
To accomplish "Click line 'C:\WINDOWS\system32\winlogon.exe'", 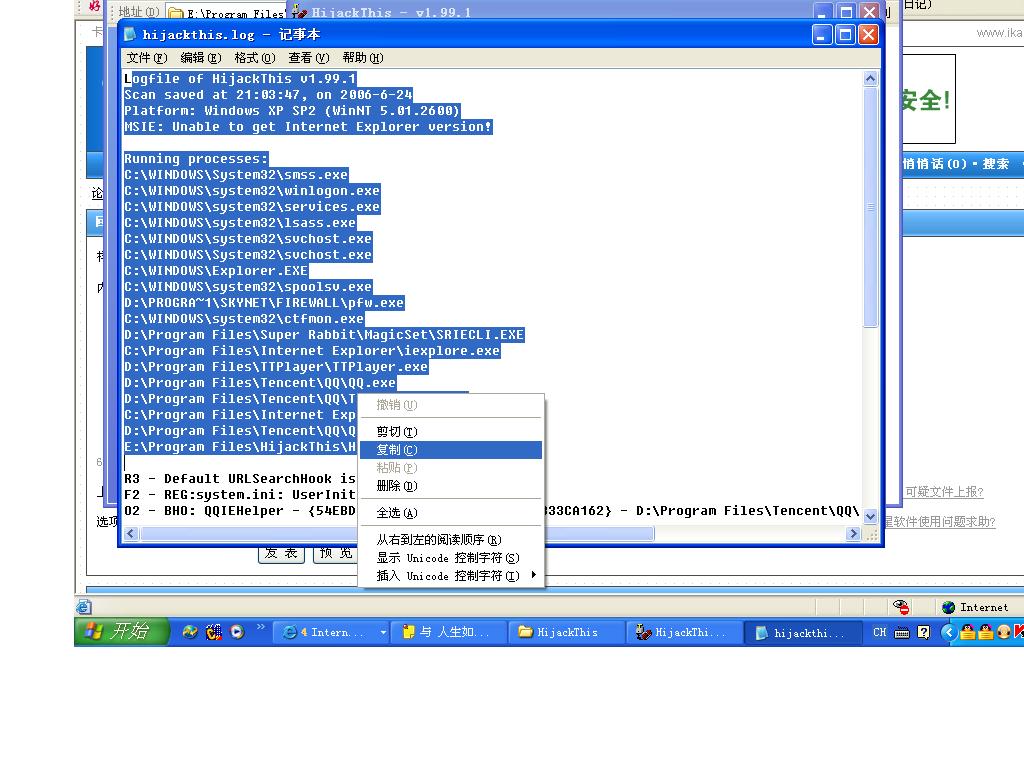I will (x=251, y=191).
